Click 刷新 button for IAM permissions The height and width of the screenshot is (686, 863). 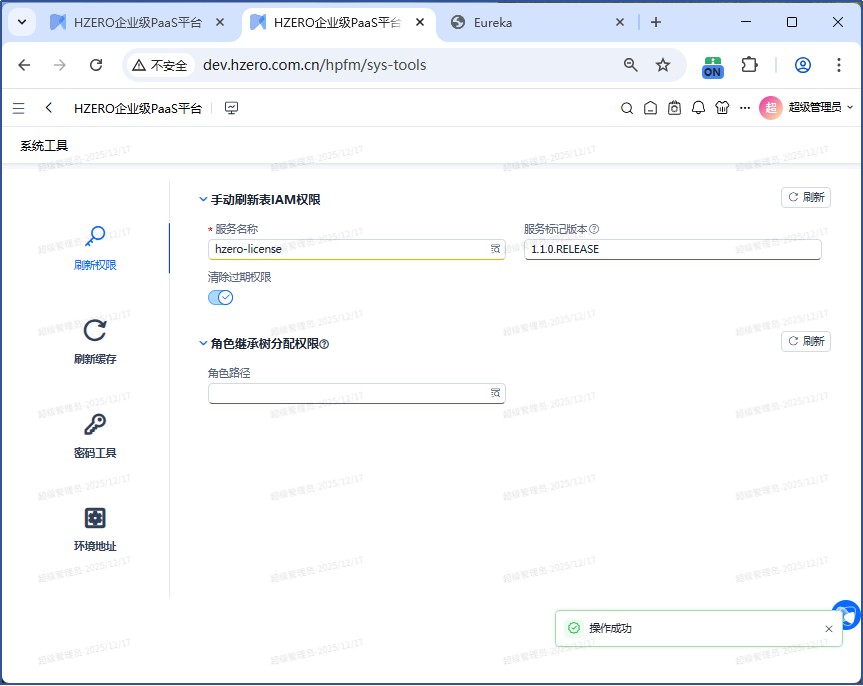pos(806,197)
